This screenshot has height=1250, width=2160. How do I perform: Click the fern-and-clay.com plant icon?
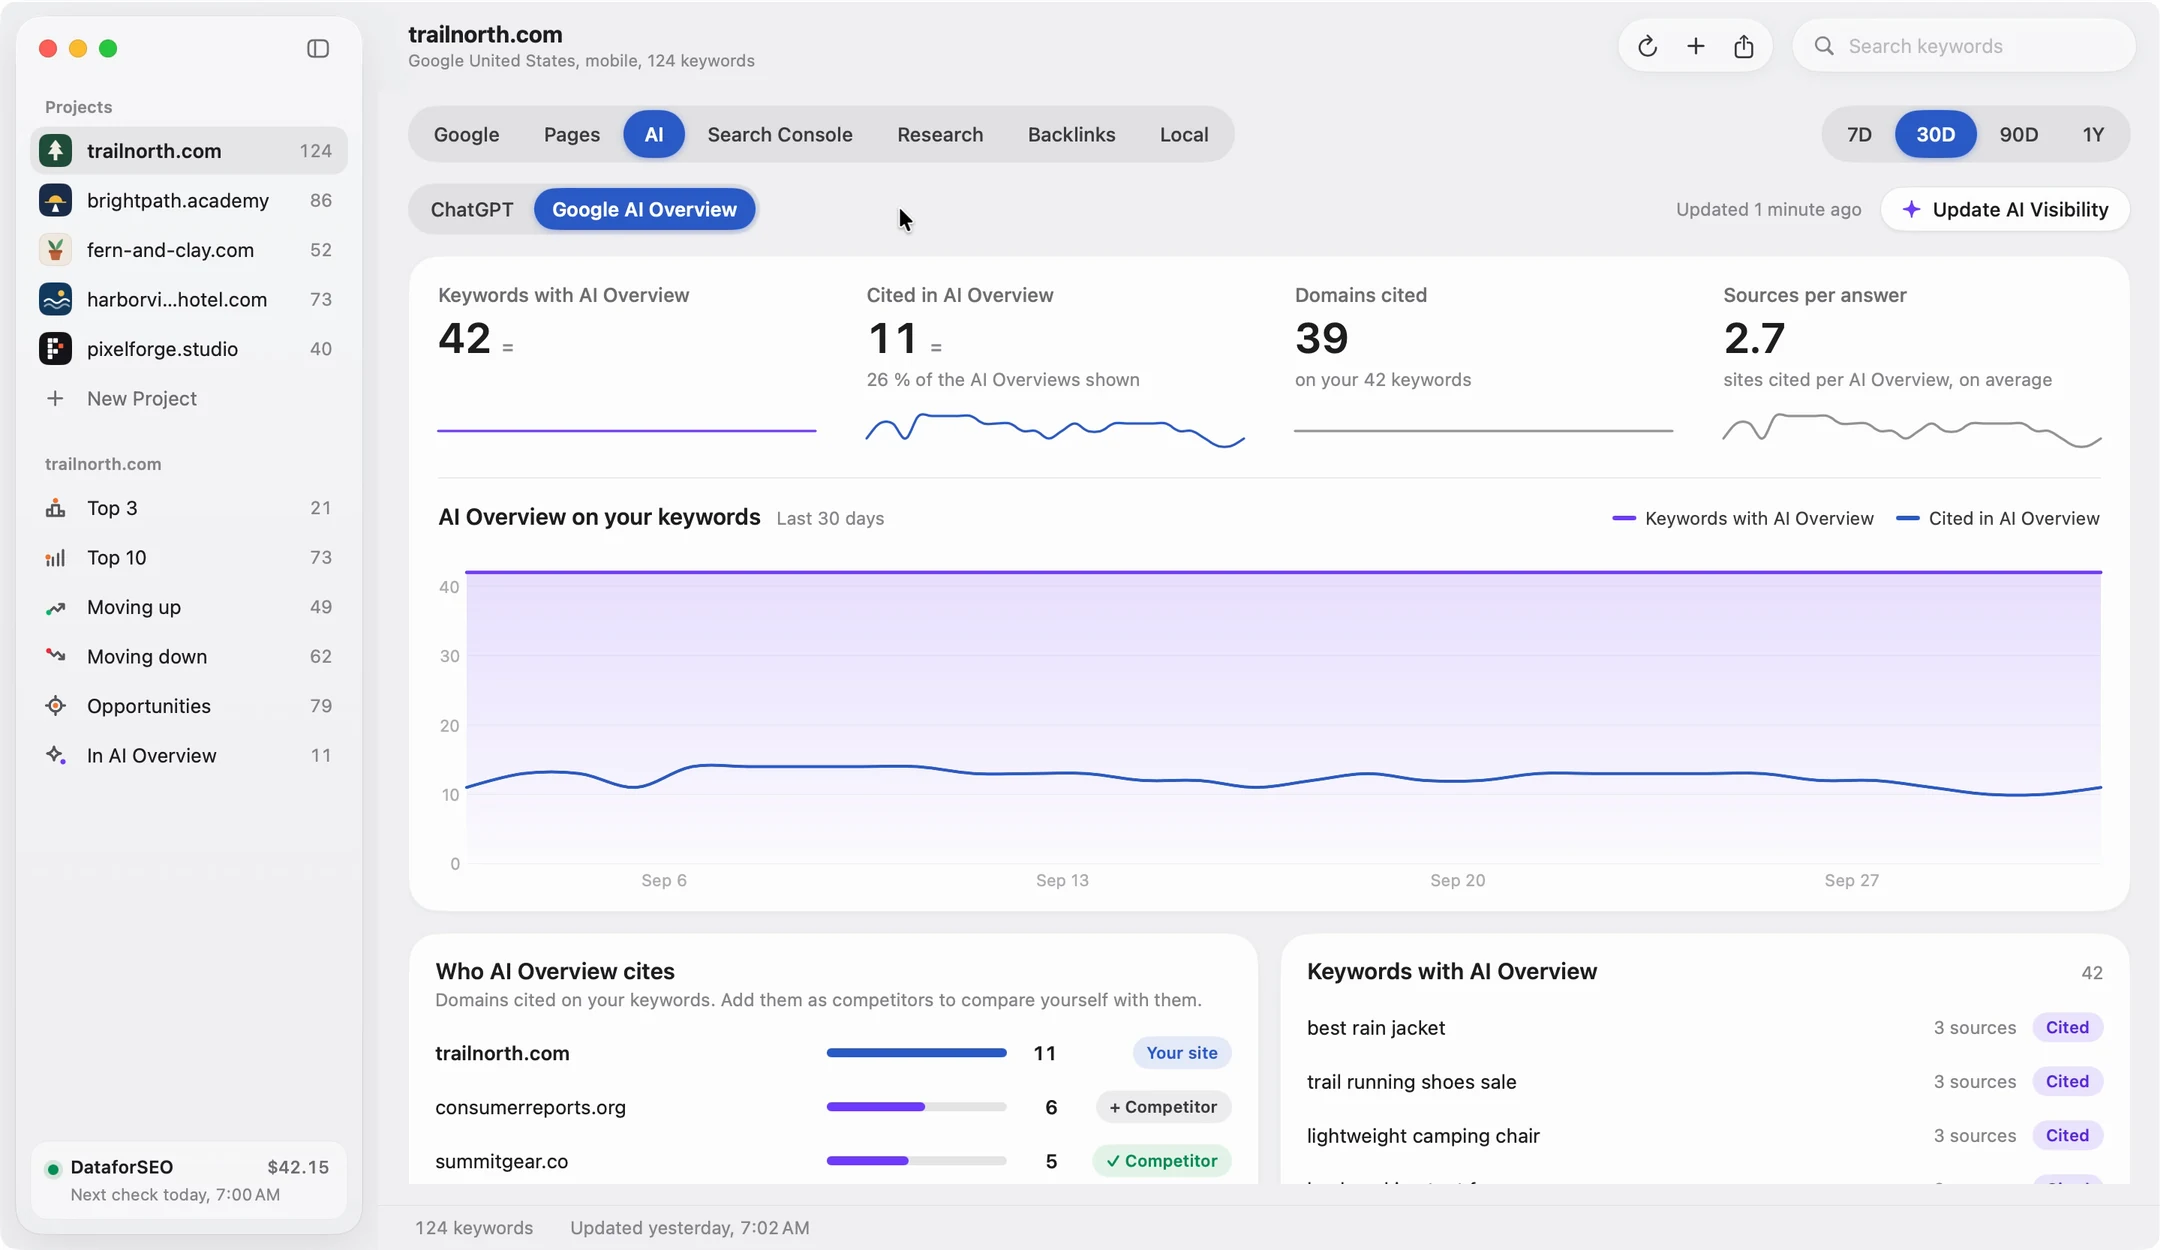point(55,250)
